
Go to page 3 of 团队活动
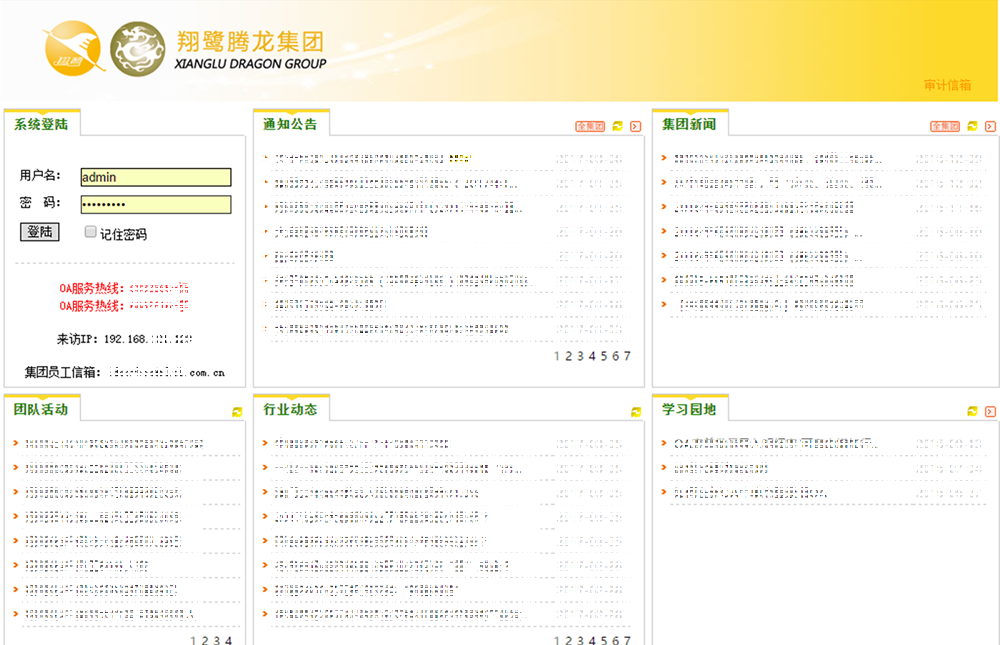coord(217,639)
